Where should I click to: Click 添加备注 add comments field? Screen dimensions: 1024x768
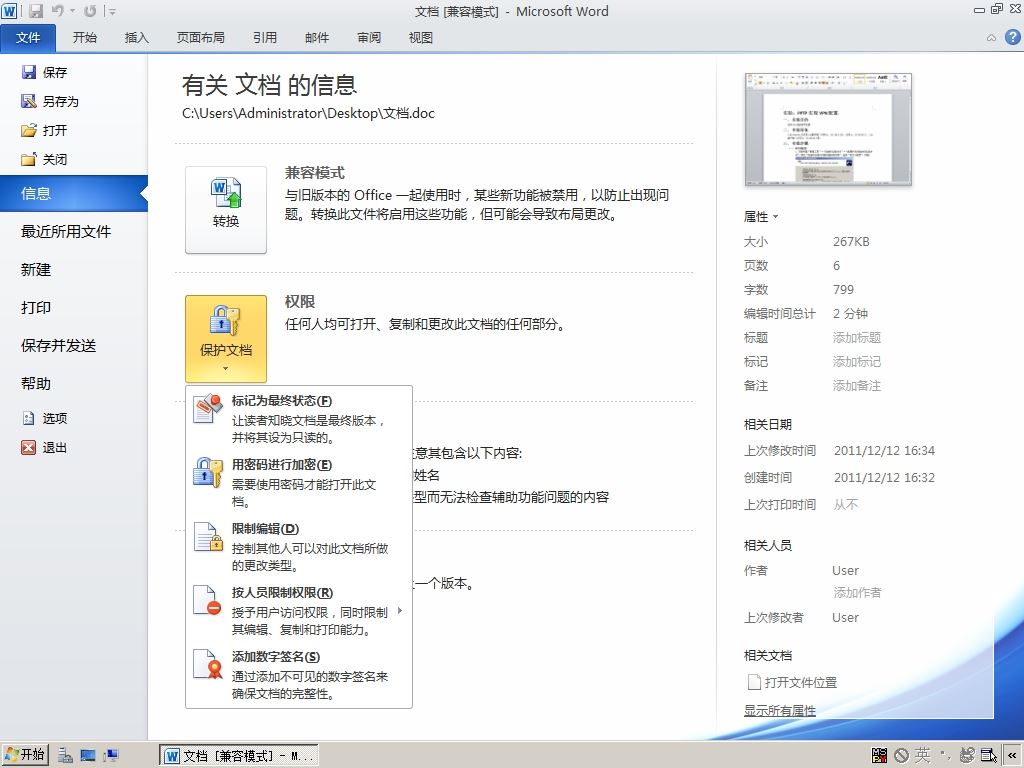click(857, 386)
